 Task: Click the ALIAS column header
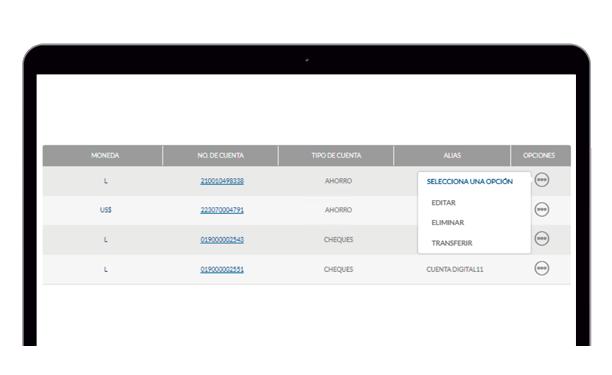pos(452,155)
